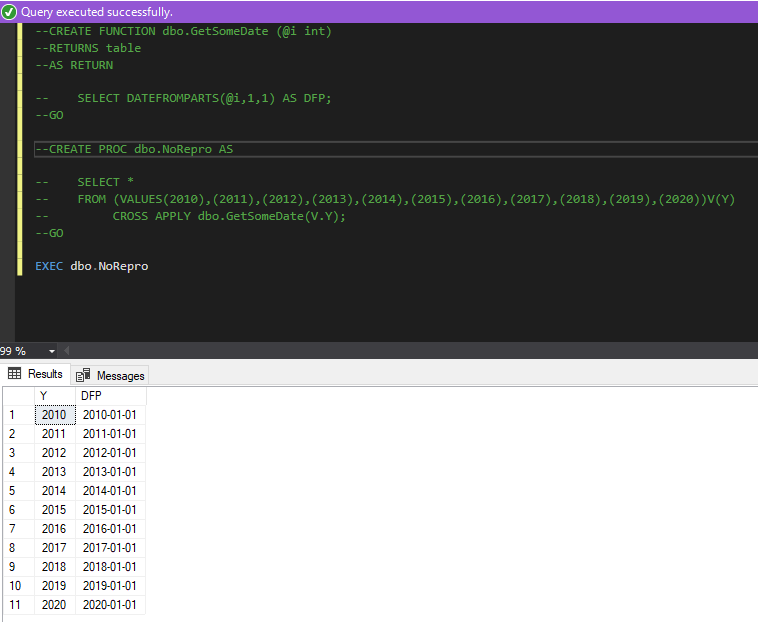The width and height of the screenshot is (758, 622).
Task: Select cell 2014 in Y column
Action: pos(55,491)
